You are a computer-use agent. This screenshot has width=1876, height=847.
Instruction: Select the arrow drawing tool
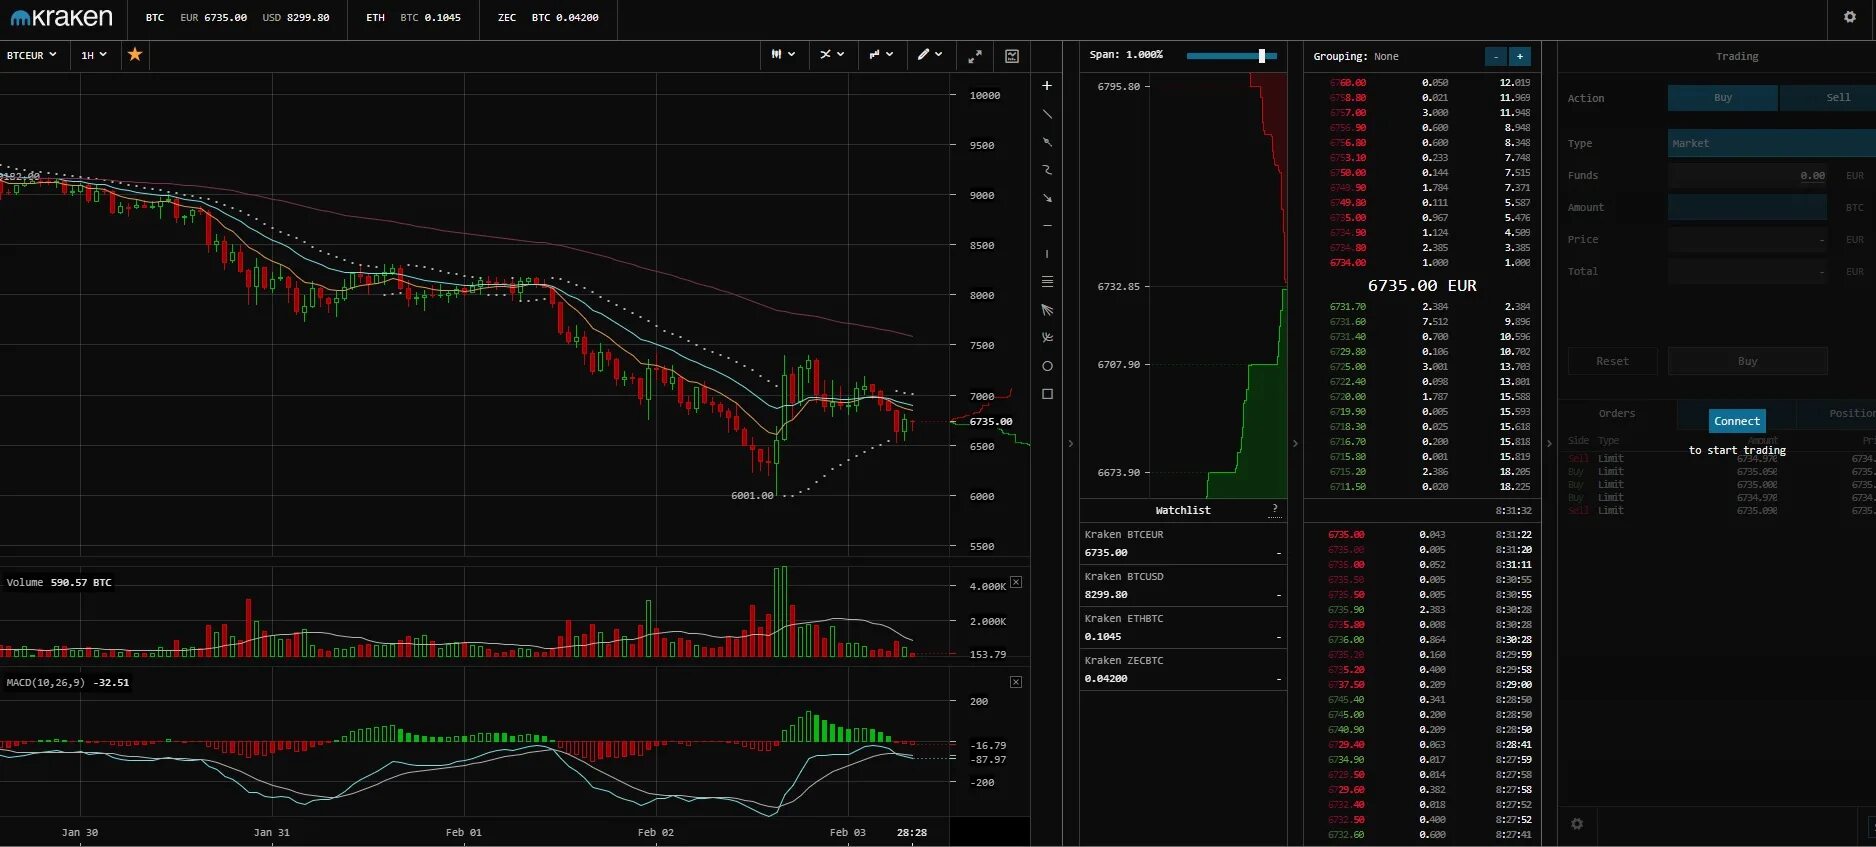(1047, 198)
